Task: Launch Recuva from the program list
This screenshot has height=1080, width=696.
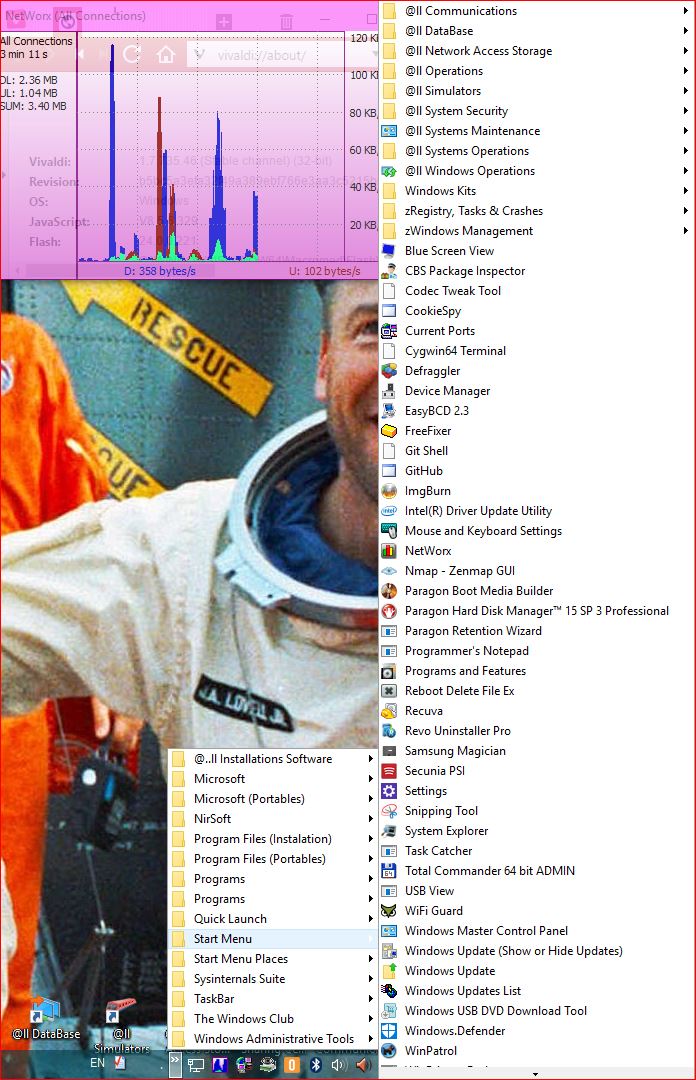Action: [x=423, y=711]
